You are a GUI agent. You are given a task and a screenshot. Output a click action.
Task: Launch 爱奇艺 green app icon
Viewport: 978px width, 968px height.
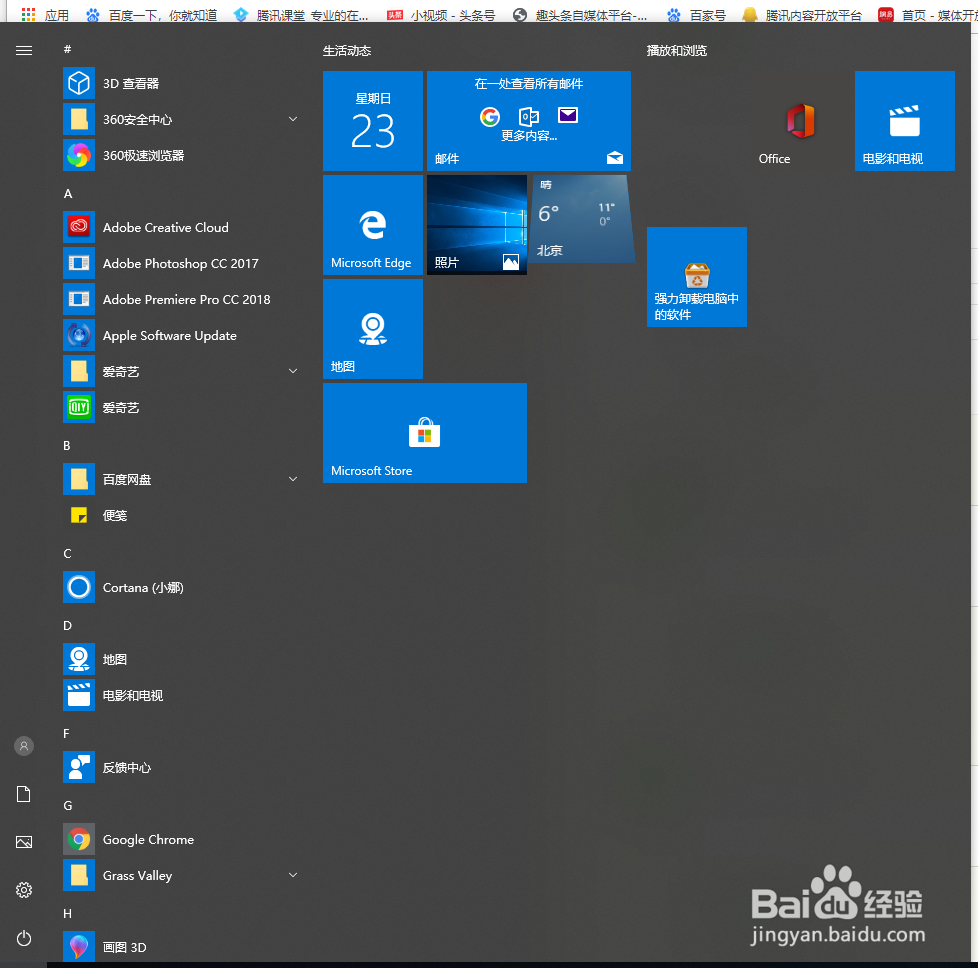pos(181,407)
